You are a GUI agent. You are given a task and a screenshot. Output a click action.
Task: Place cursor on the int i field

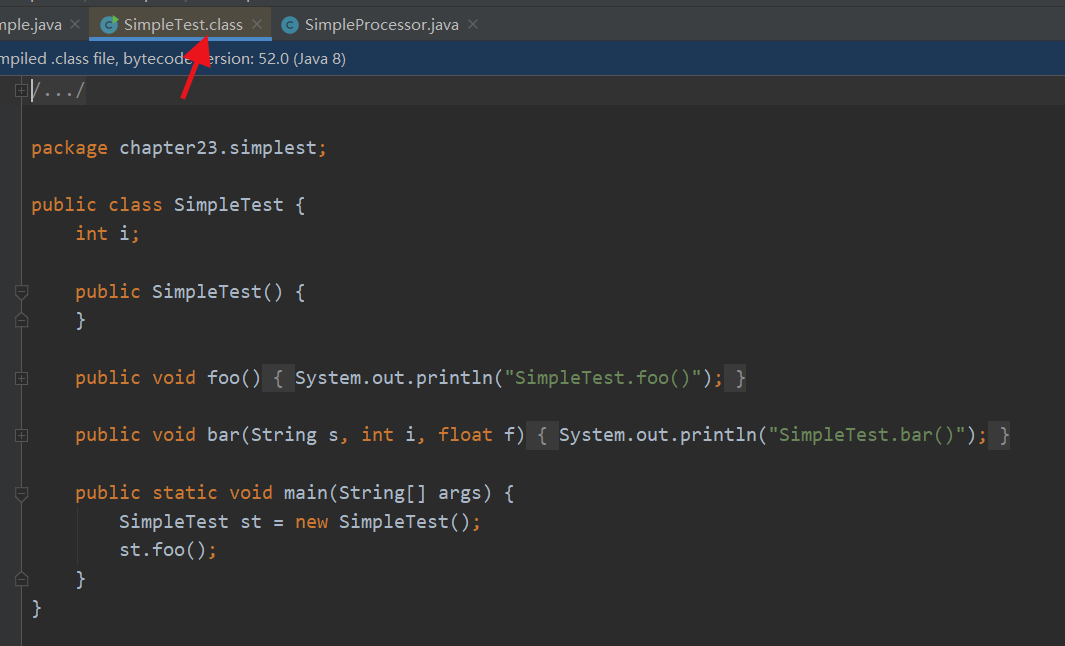click(x=107, y=234)
